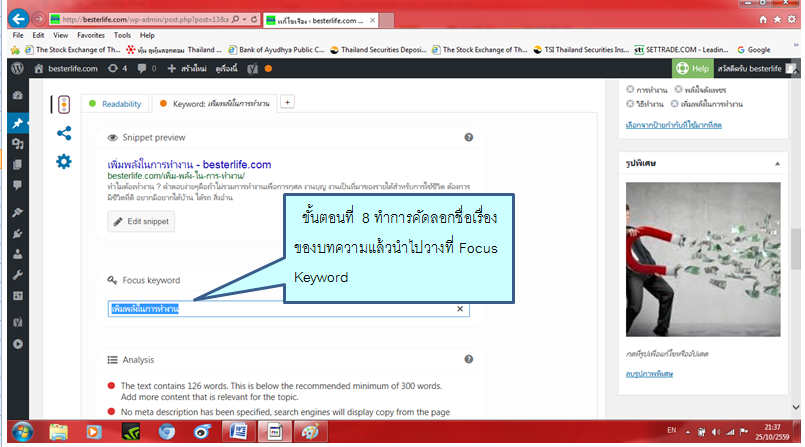Open Chrome from the taskbar
This screenshot has width=805, height=447.
click(x=166, y=432)
